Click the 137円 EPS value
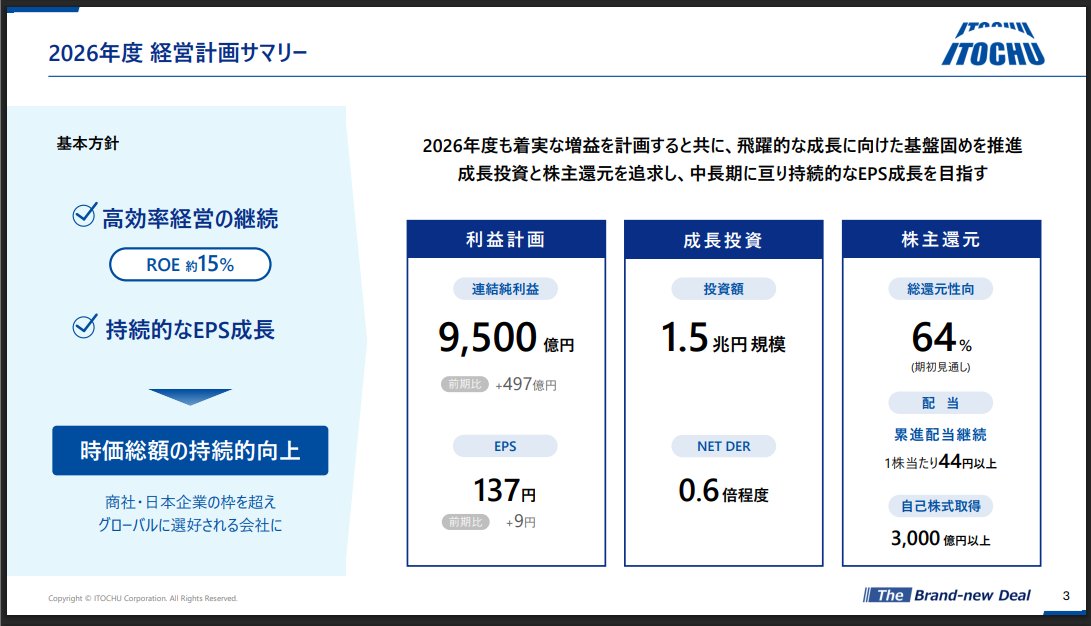This screenshot has height=626, width=1091. point(505,490)
